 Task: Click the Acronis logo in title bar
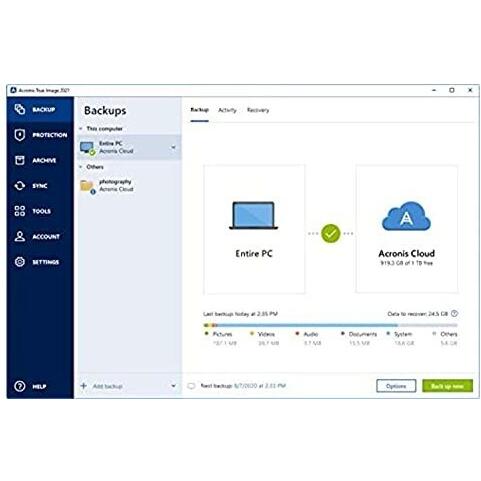[13, 90]
